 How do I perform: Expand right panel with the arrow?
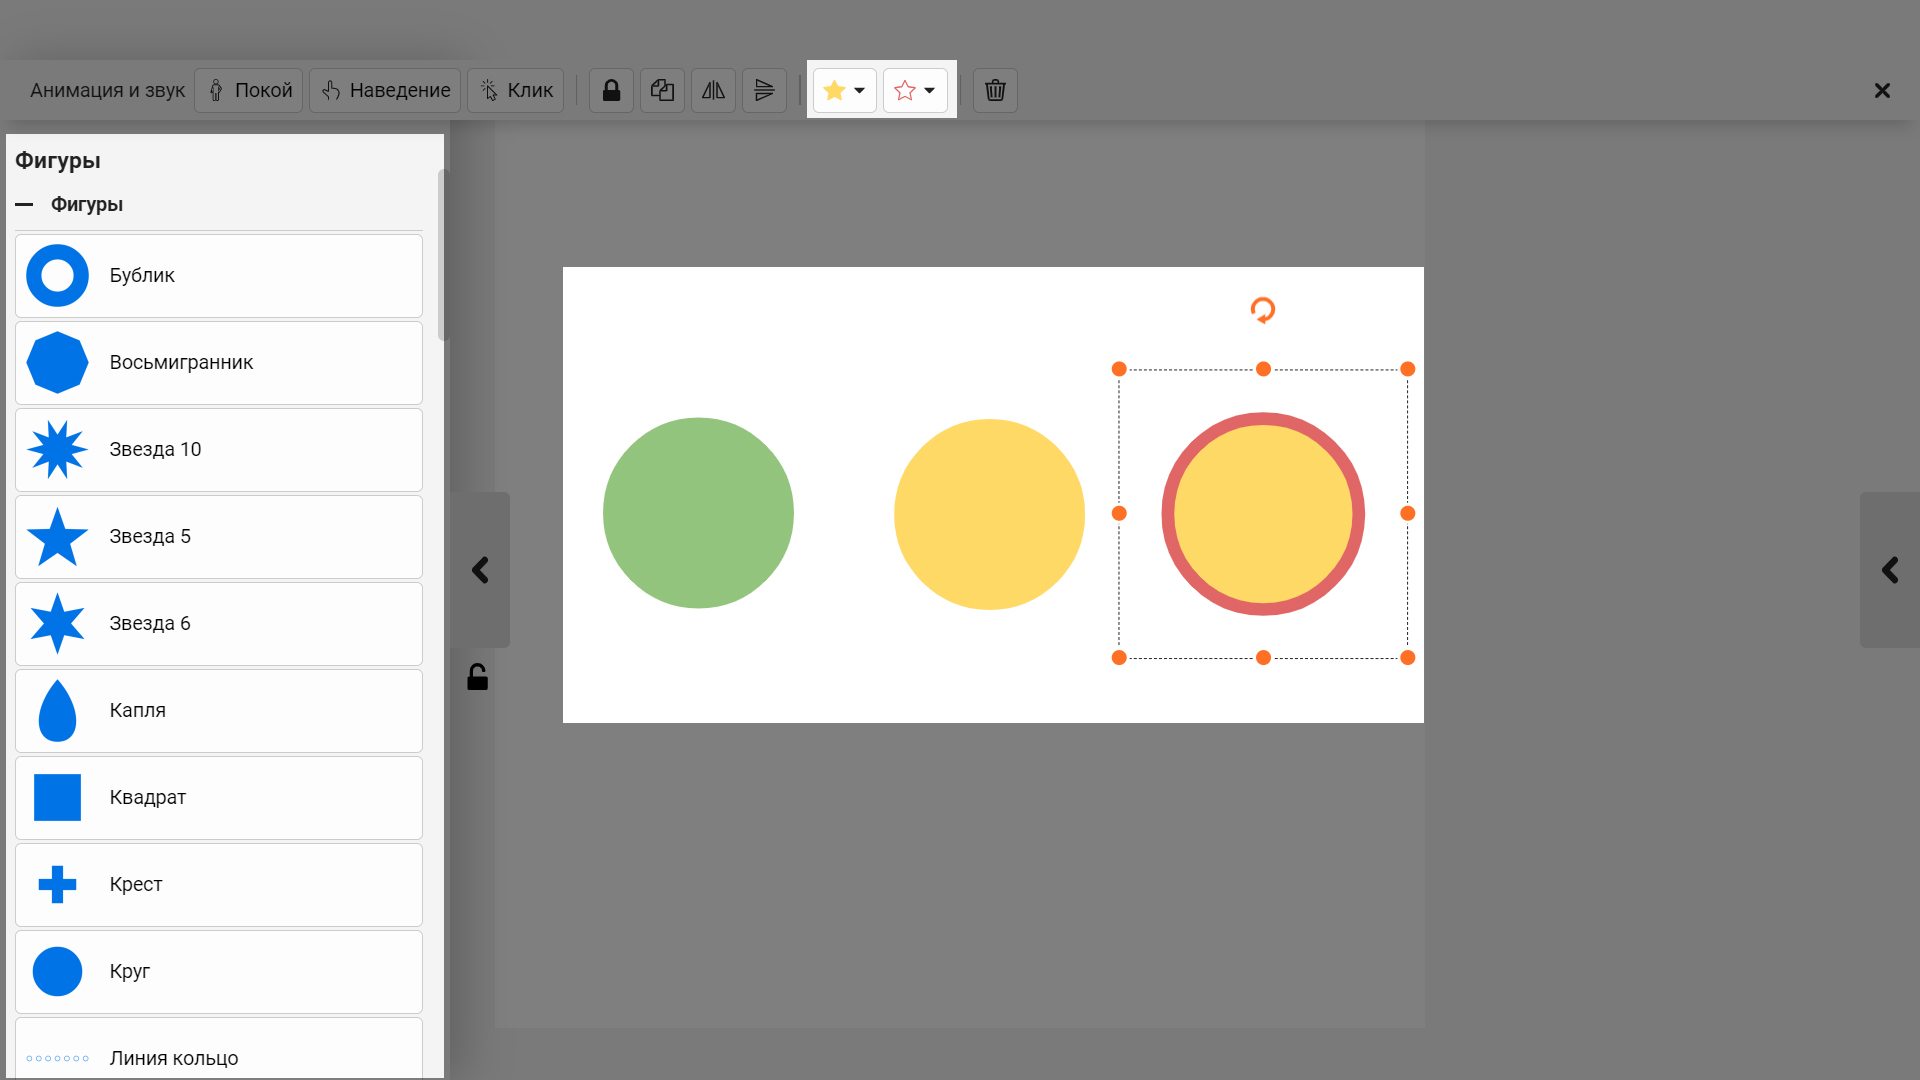(x=1889, y=570)
